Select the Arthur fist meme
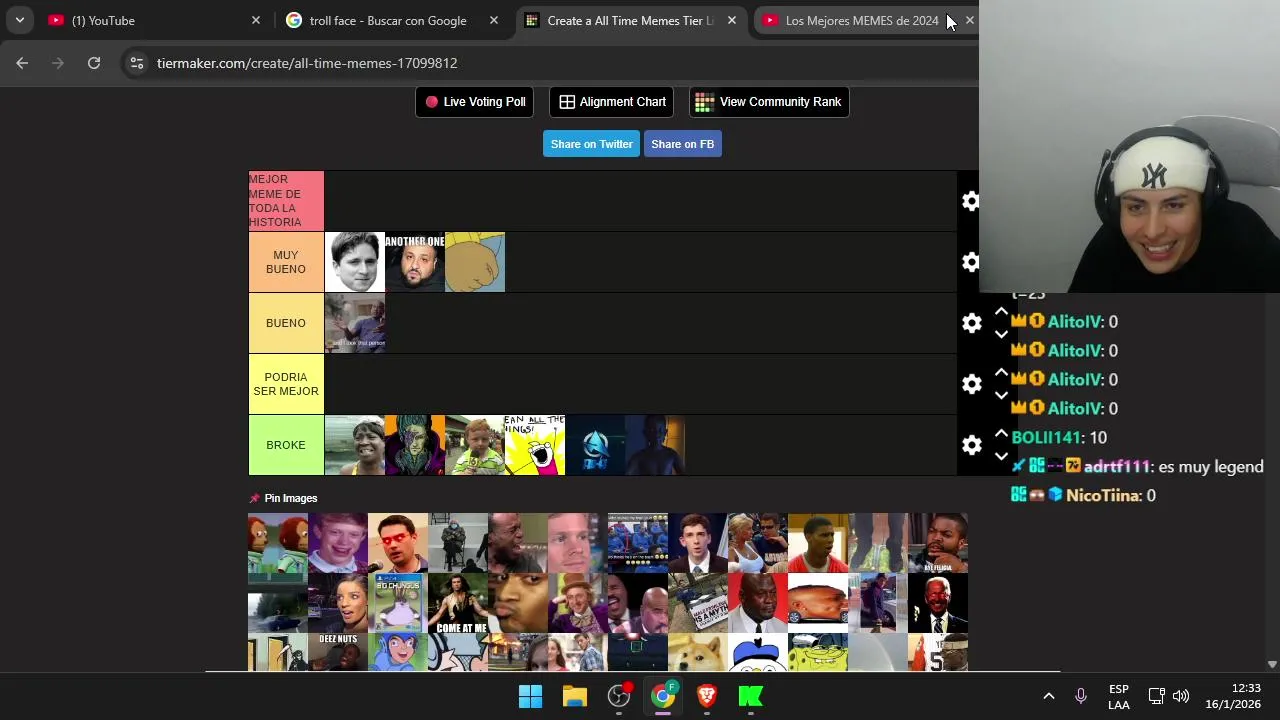The image size is (1280, 720). [x=475, y=262]
